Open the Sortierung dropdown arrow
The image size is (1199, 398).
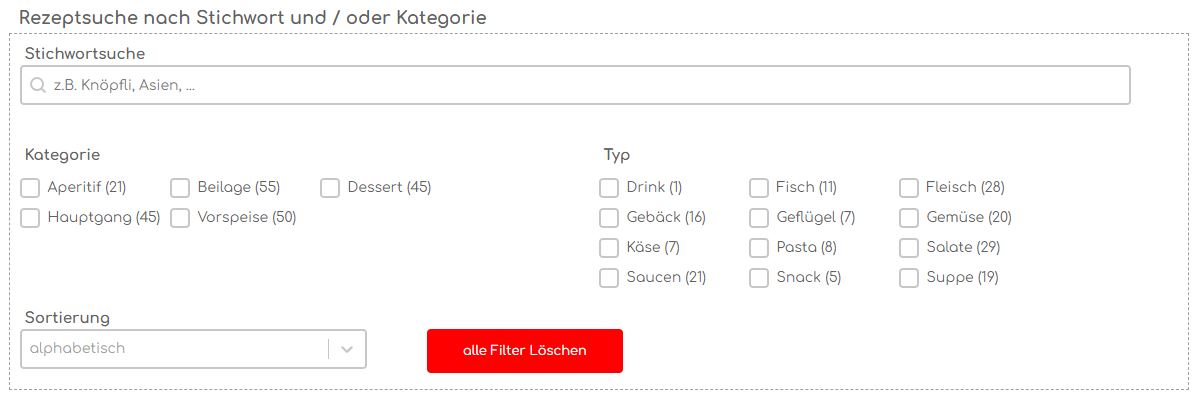pos(347,349)
